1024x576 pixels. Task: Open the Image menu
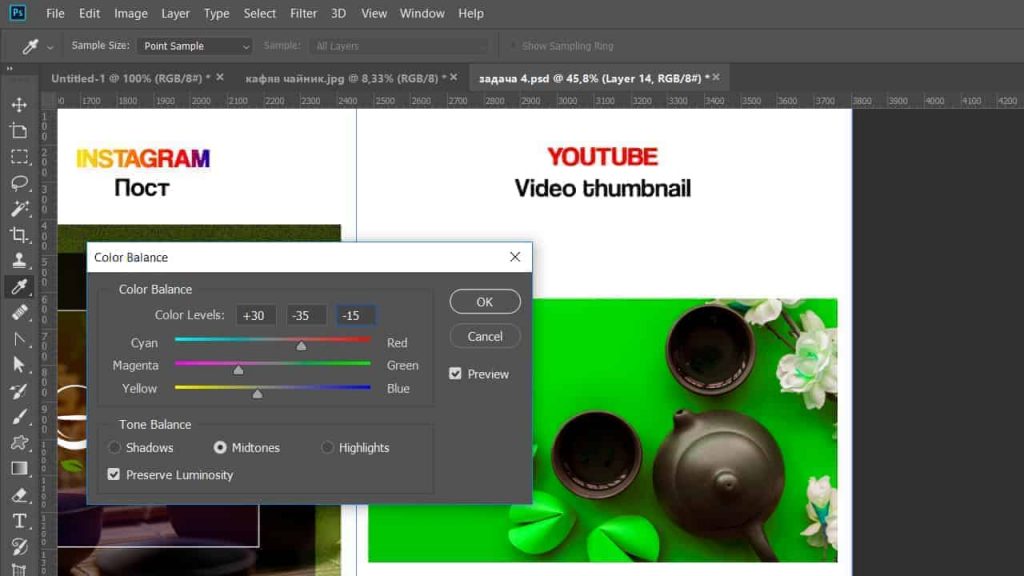(x=131, y=13)
